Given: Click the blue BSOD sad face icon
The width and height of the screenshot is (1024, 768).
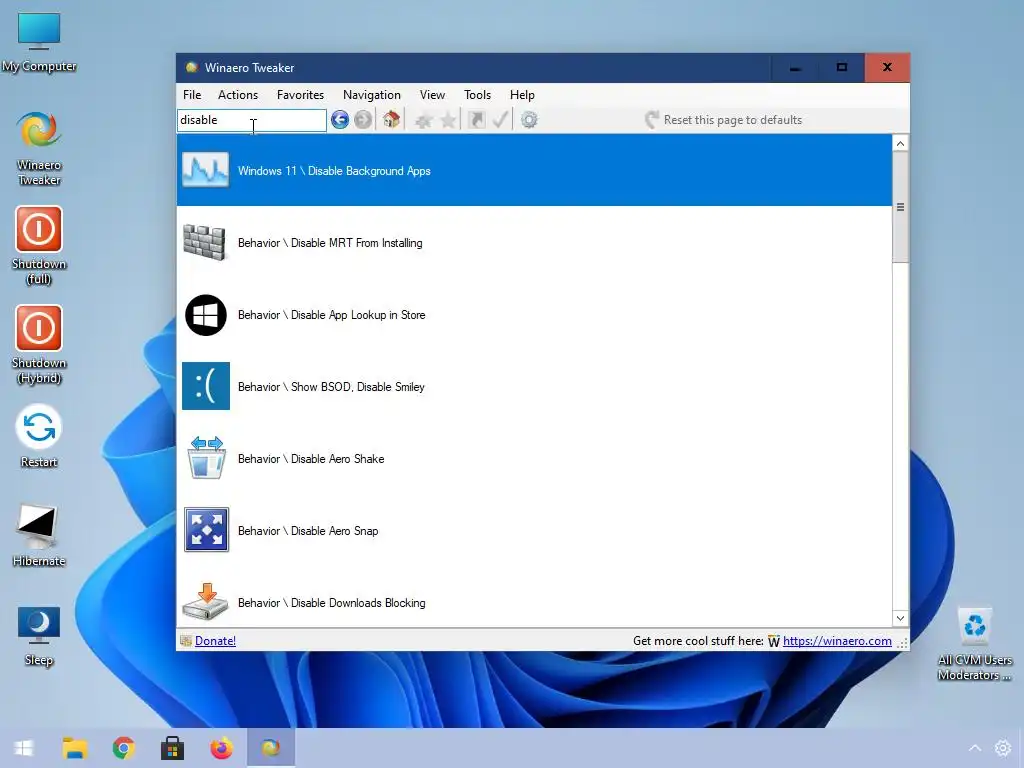Looking at the screenshot, I should click(x=206, y=386).
